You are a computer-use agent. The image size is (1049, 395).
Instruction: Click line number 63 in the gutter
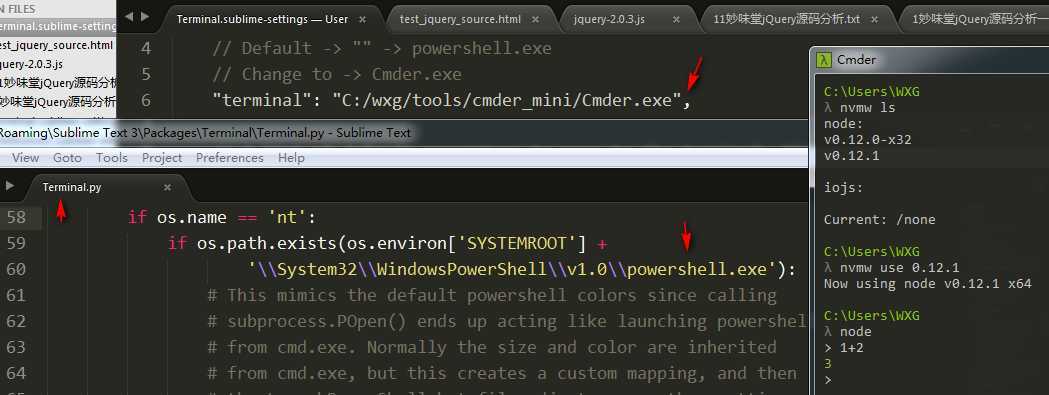point(15,347)
